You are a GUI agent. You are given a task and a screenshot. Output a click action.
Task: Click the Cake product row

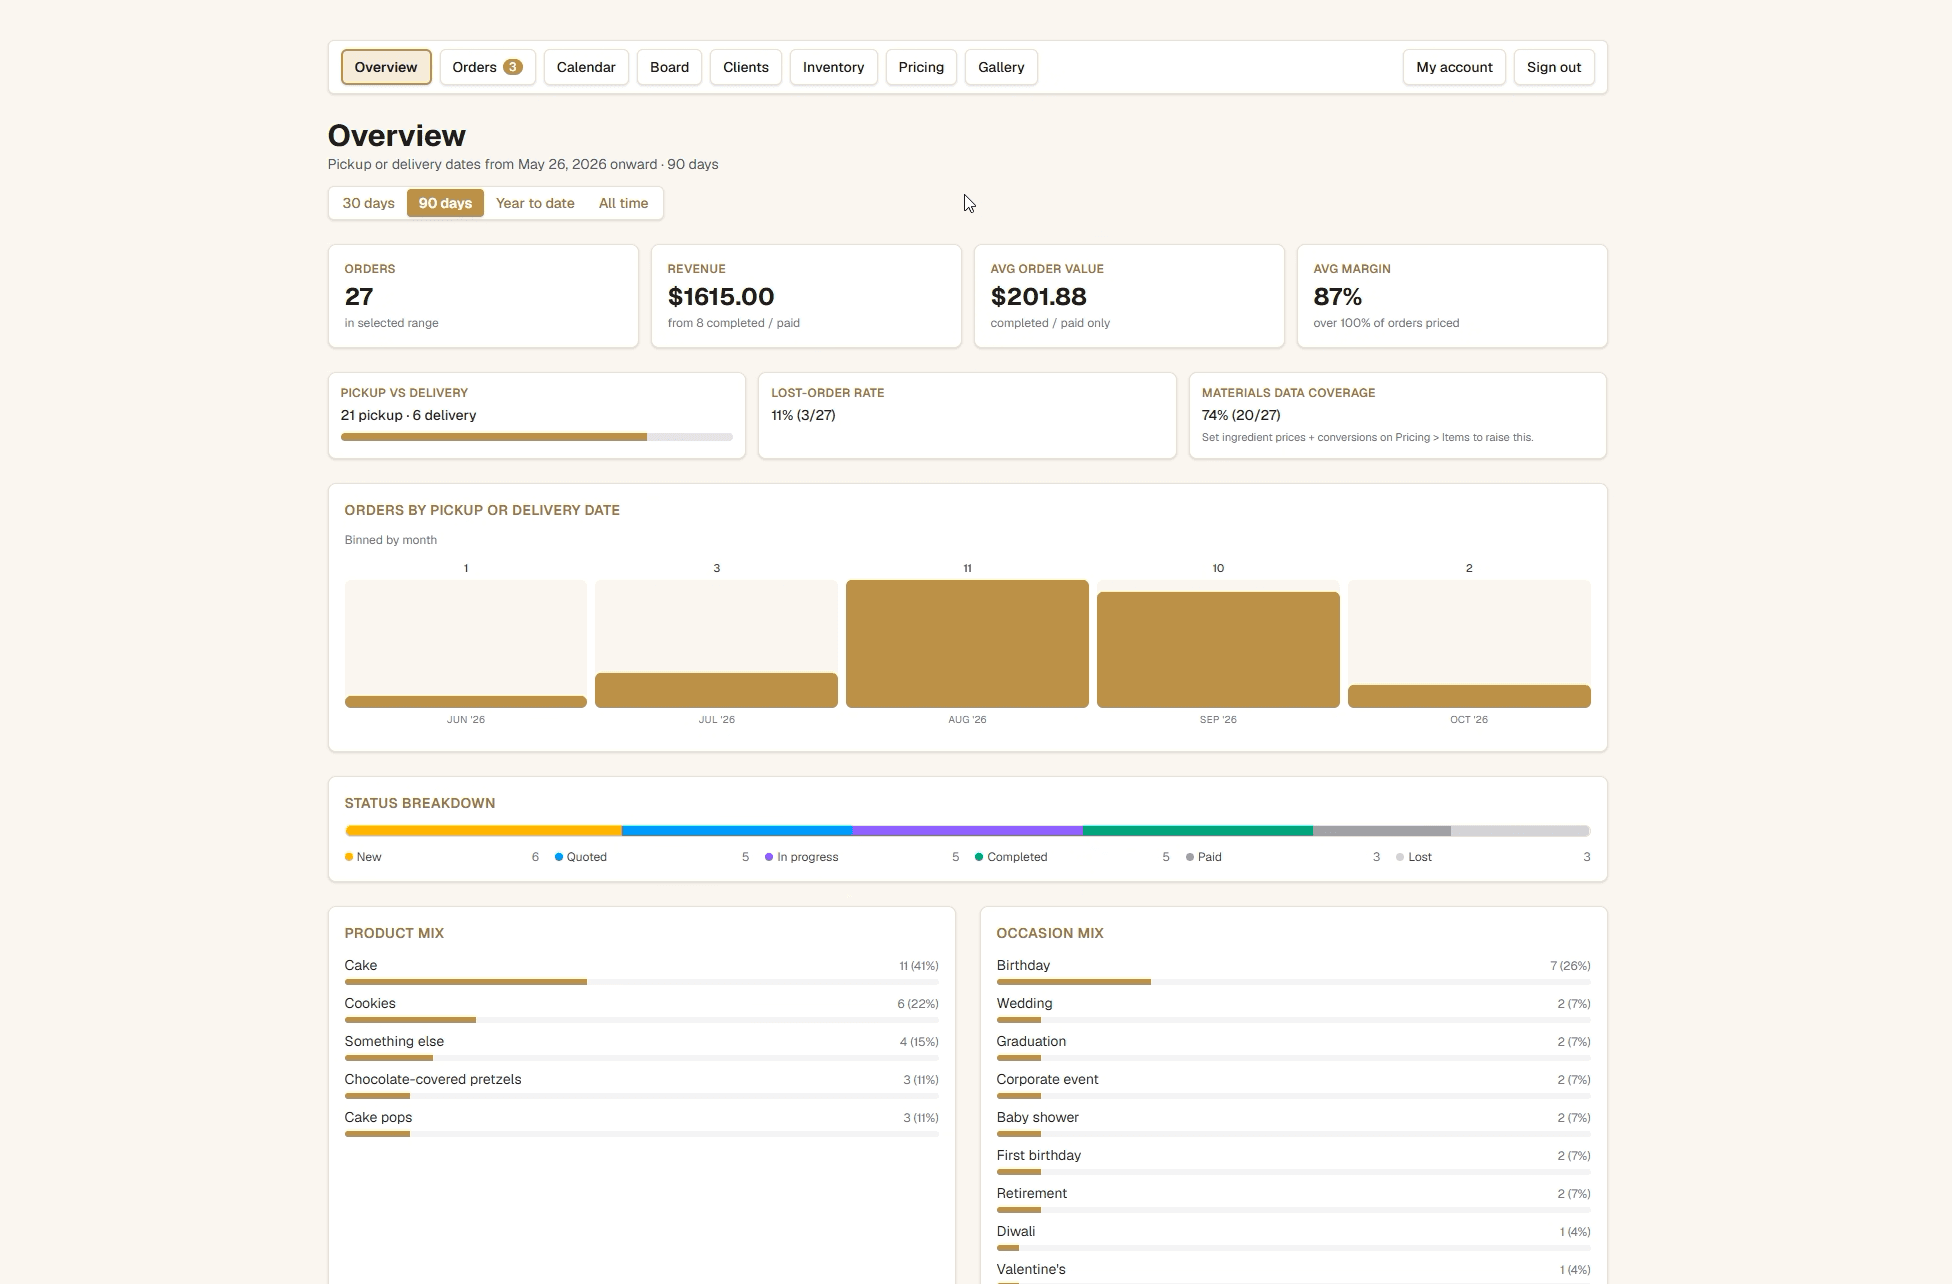[641, 971]
